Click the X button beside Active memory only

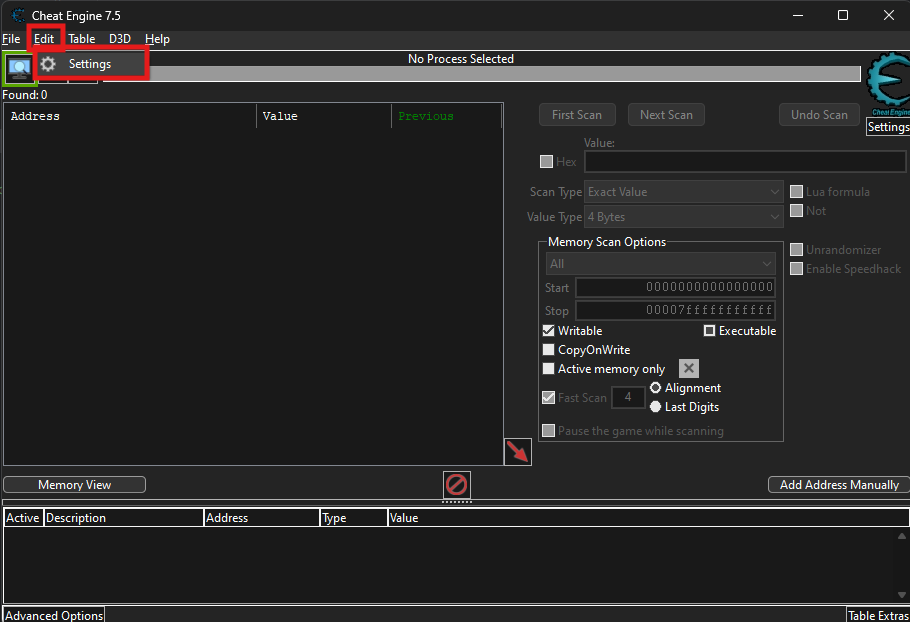click(689, 369)
